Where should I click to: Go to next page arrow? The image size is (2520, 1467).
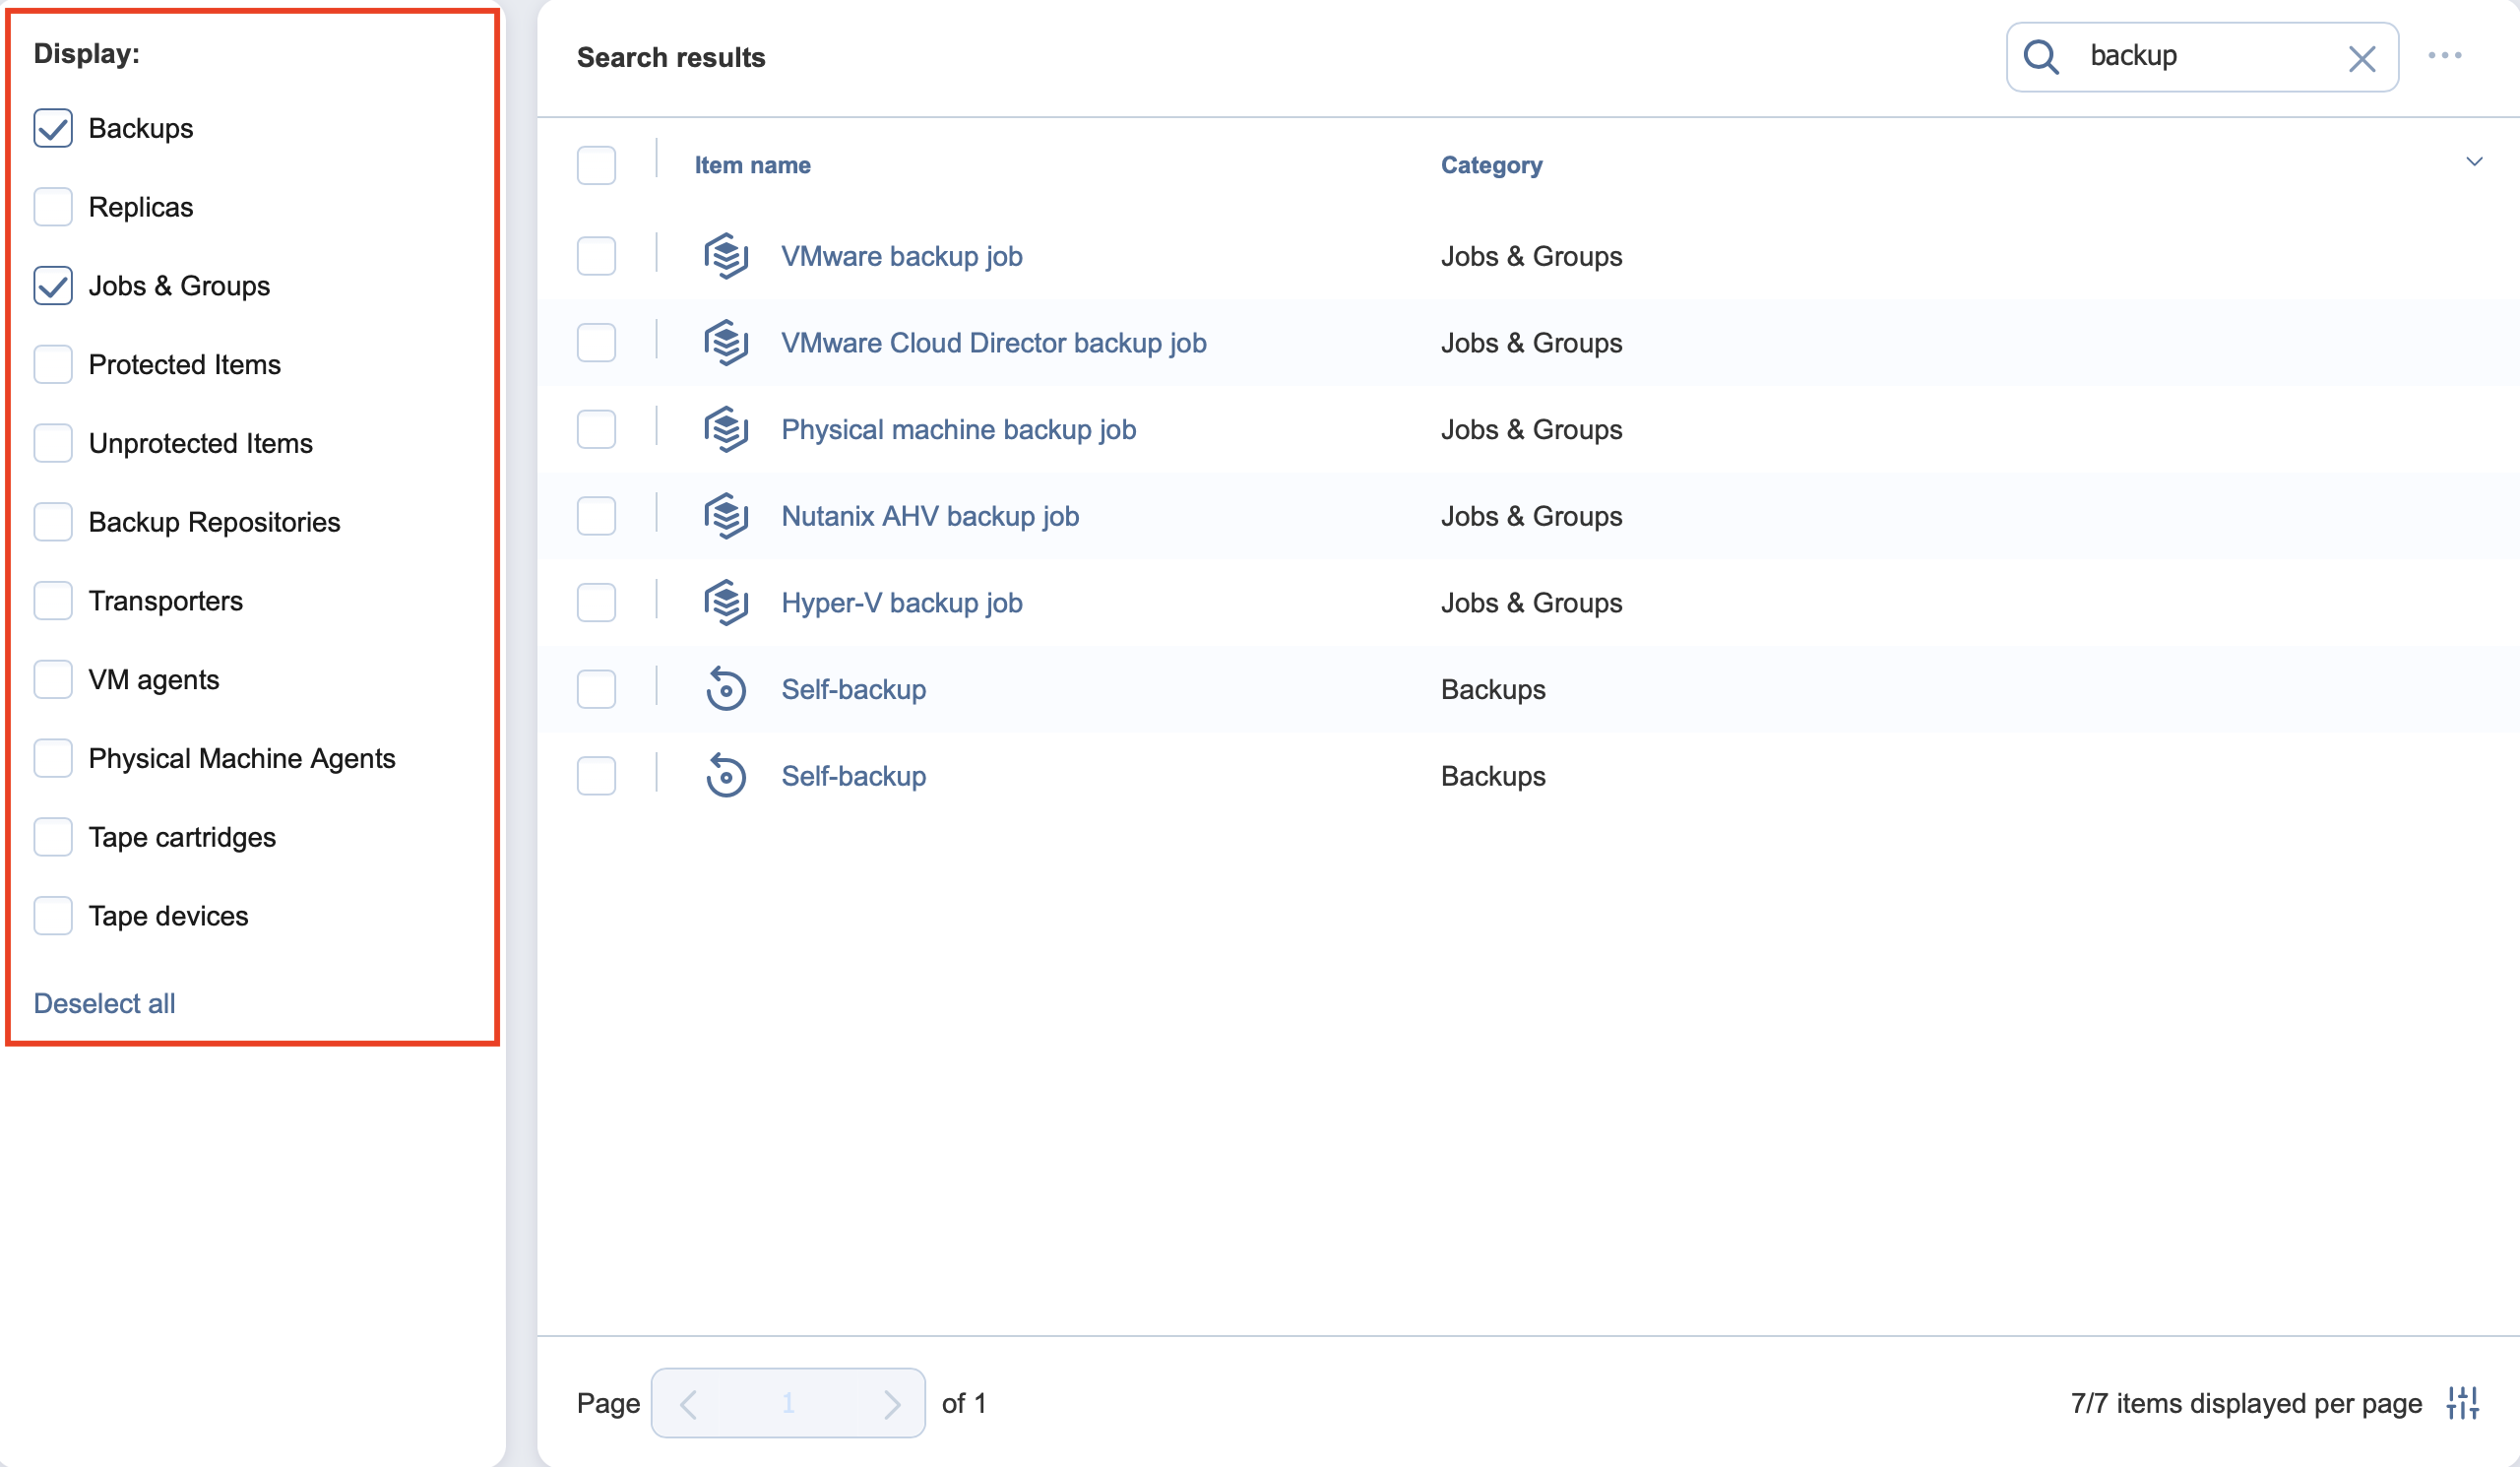pos(891,1404)
